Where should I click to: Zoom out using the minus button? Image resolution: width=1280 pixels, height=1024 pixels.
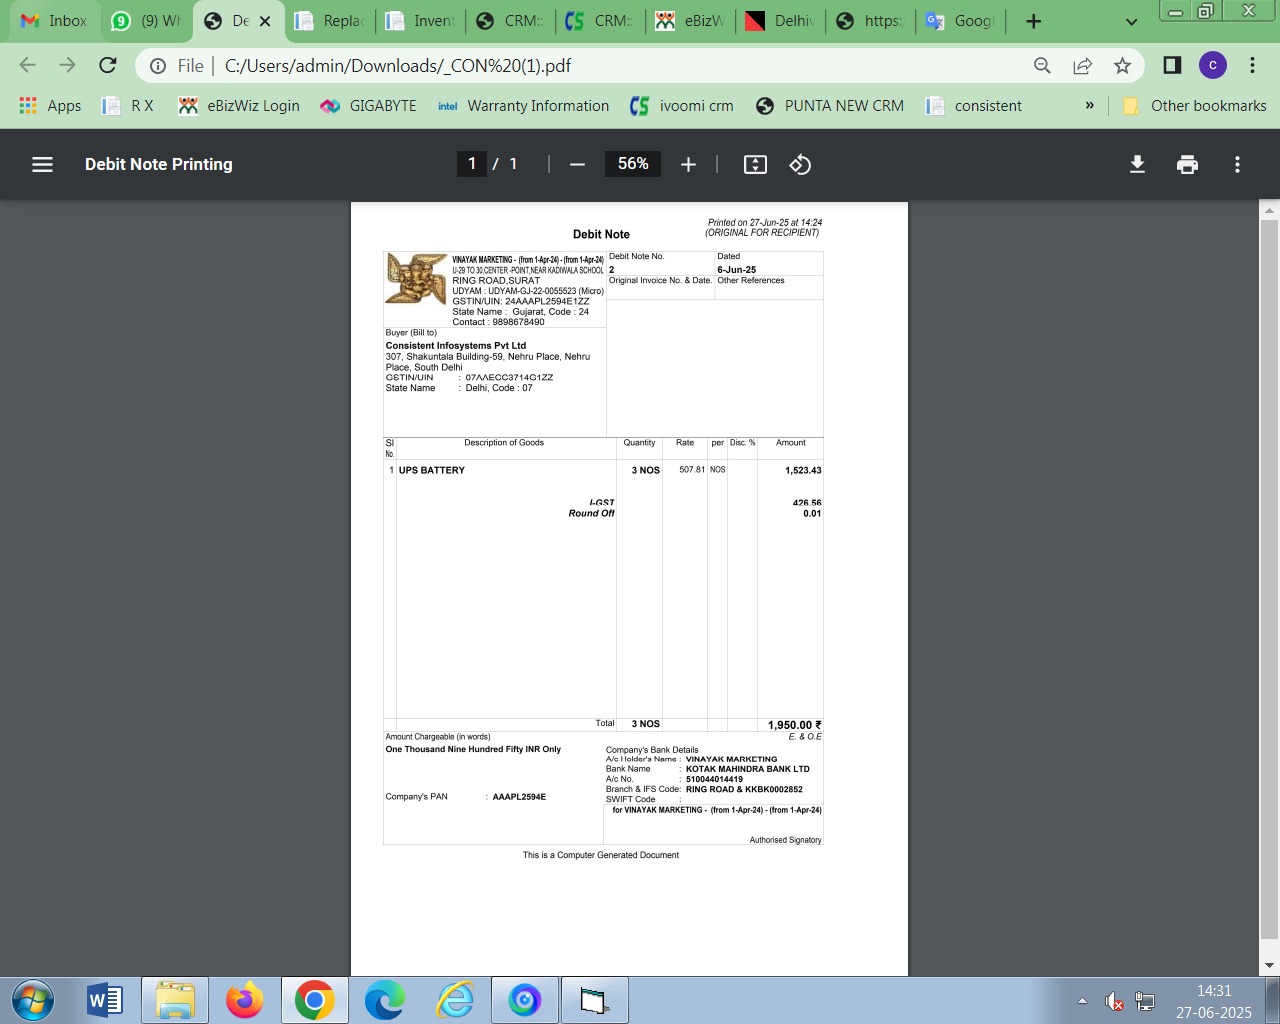(577, 165)
